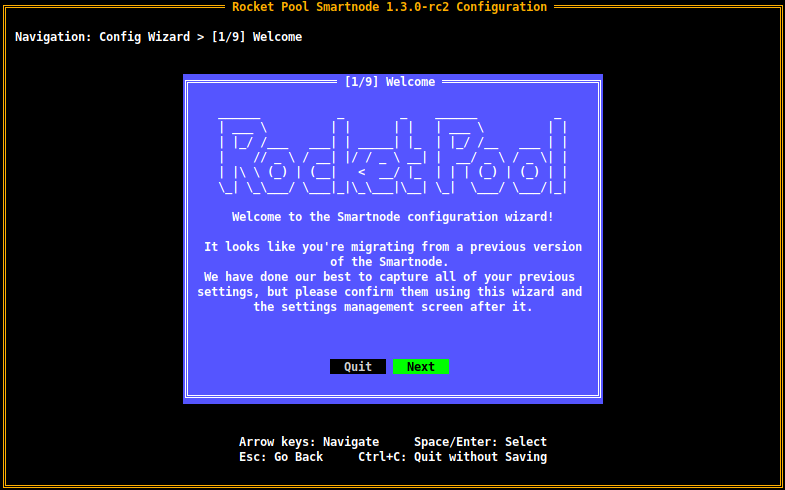Click the 'Welcome to the Smartnode configuration wizard!' line
The image size is (785, 490).
tap(392, 217)
